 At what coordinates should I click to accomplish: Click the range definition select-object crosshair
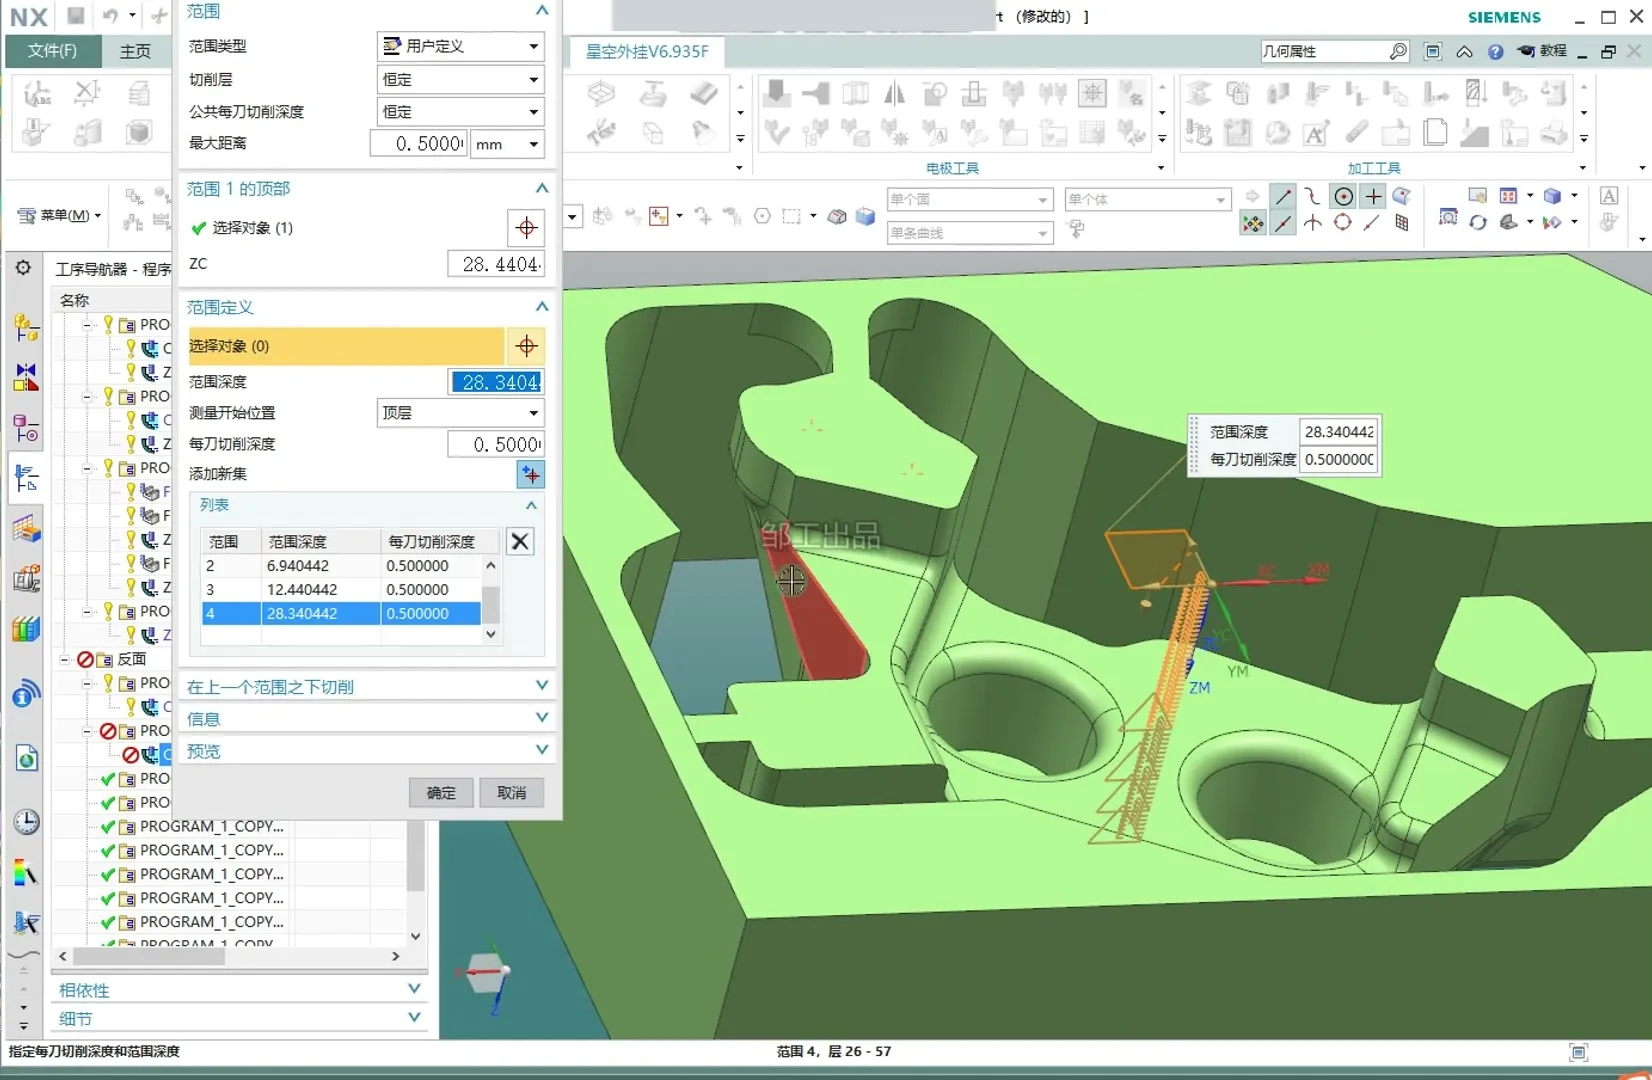(526, 346)
